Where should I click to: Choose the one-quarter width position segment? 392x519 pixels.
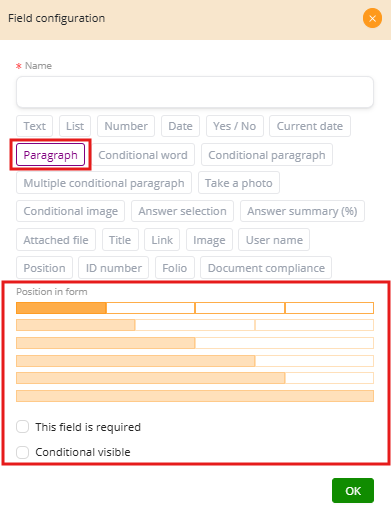point(61,308)
